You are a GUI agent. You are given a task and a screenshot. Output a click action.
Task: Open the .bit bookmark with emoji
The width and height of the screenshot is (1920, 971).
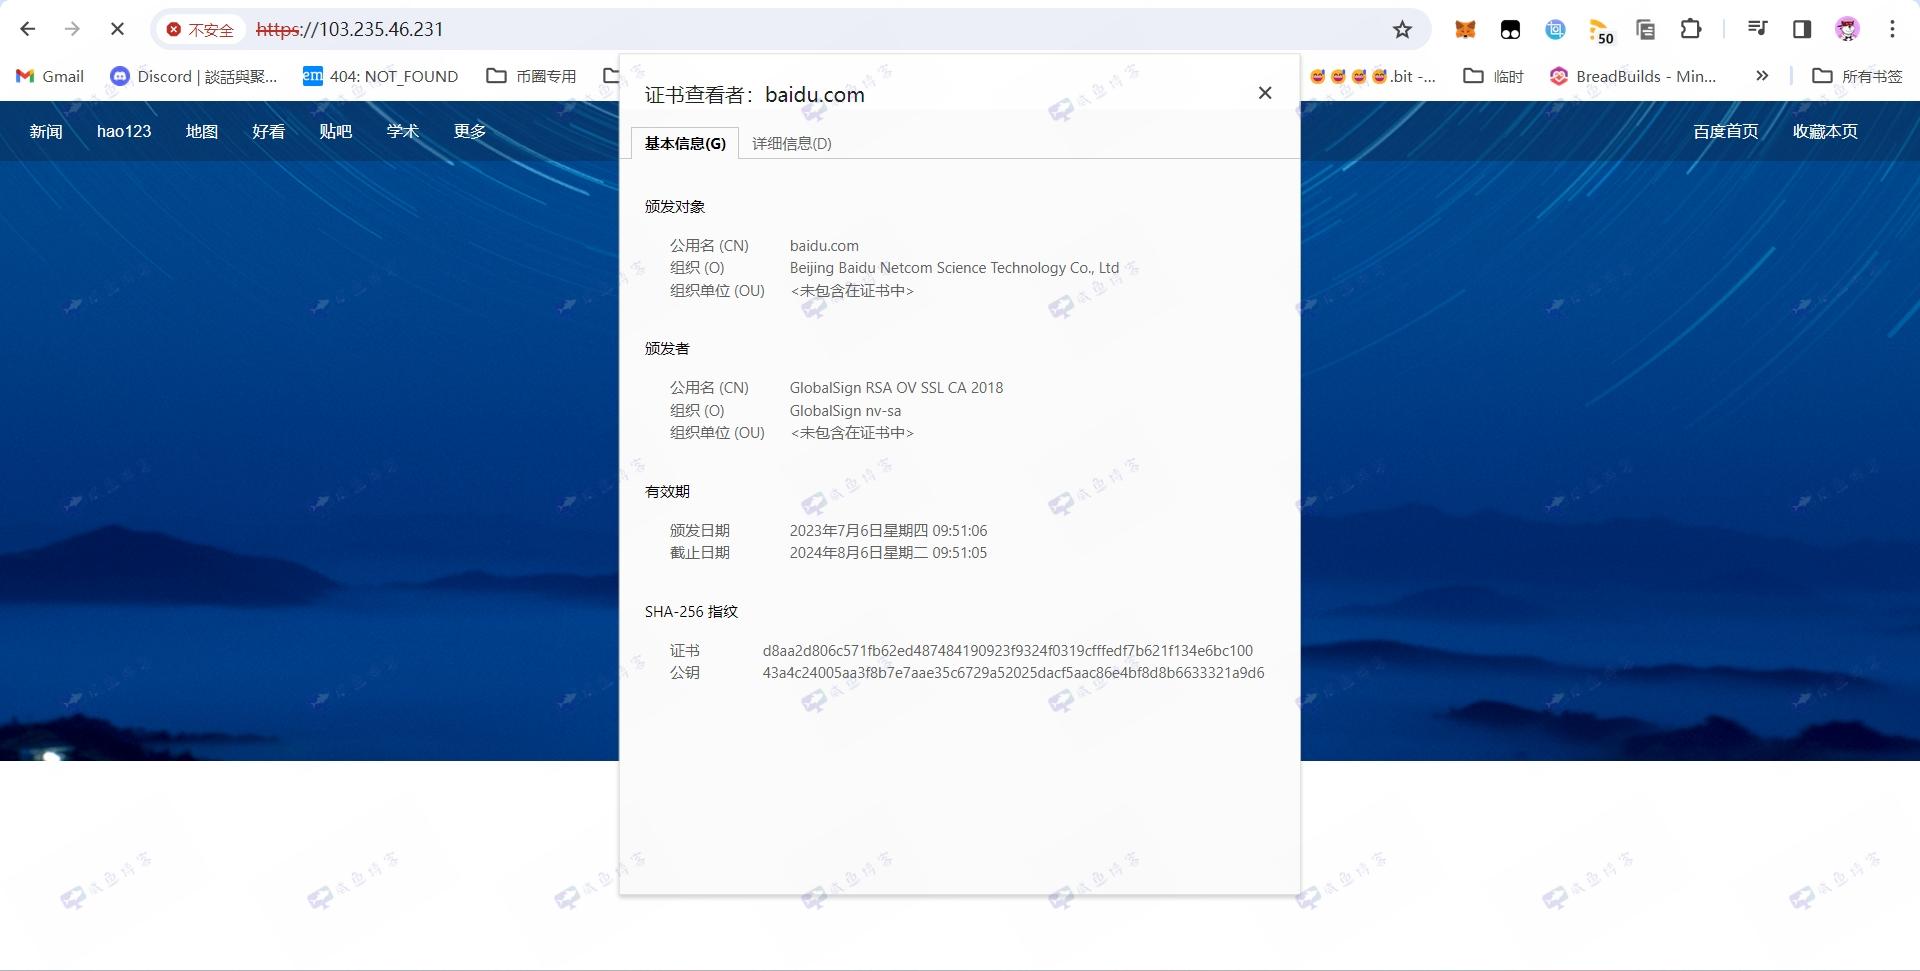pos(1373,76)
